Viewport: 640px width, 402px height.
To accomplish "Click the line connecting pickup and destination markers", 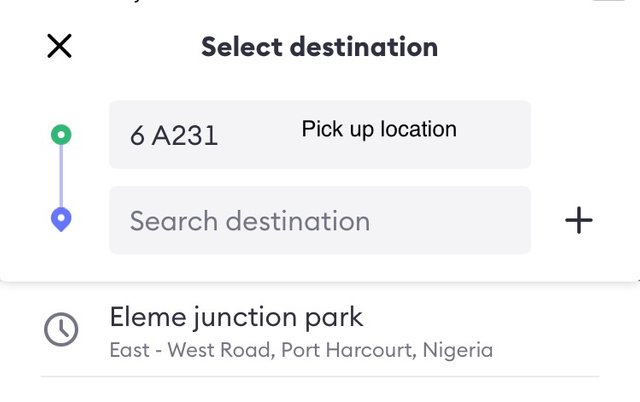I will pyautogui.click(x=61, y=176).
